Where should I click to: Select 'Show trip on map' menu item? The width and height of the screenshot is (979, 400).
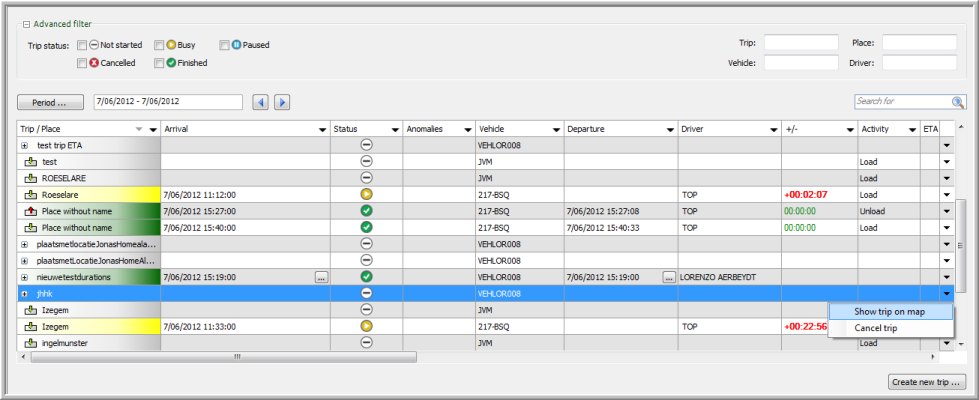coord(889,312)
